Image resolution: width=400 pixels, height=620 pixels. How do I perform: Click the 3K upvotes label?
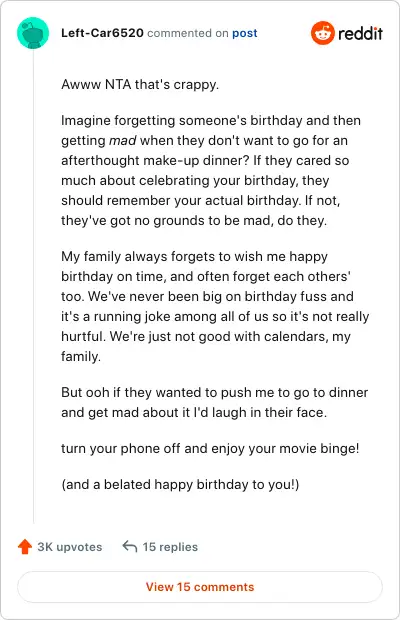[x=70, y=547]
